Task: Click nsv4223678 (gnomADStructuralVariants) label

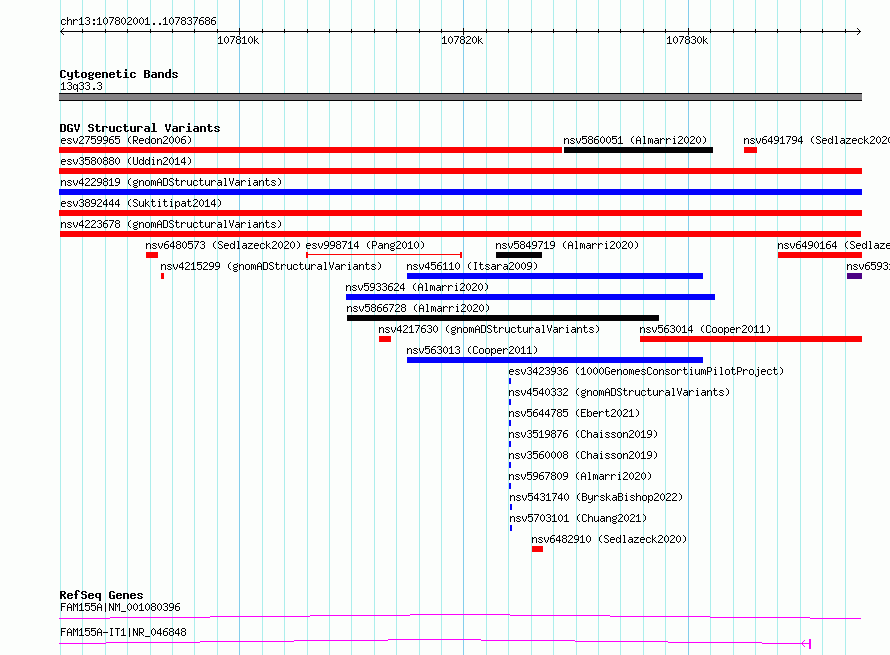Action: (x=171, y=224)
